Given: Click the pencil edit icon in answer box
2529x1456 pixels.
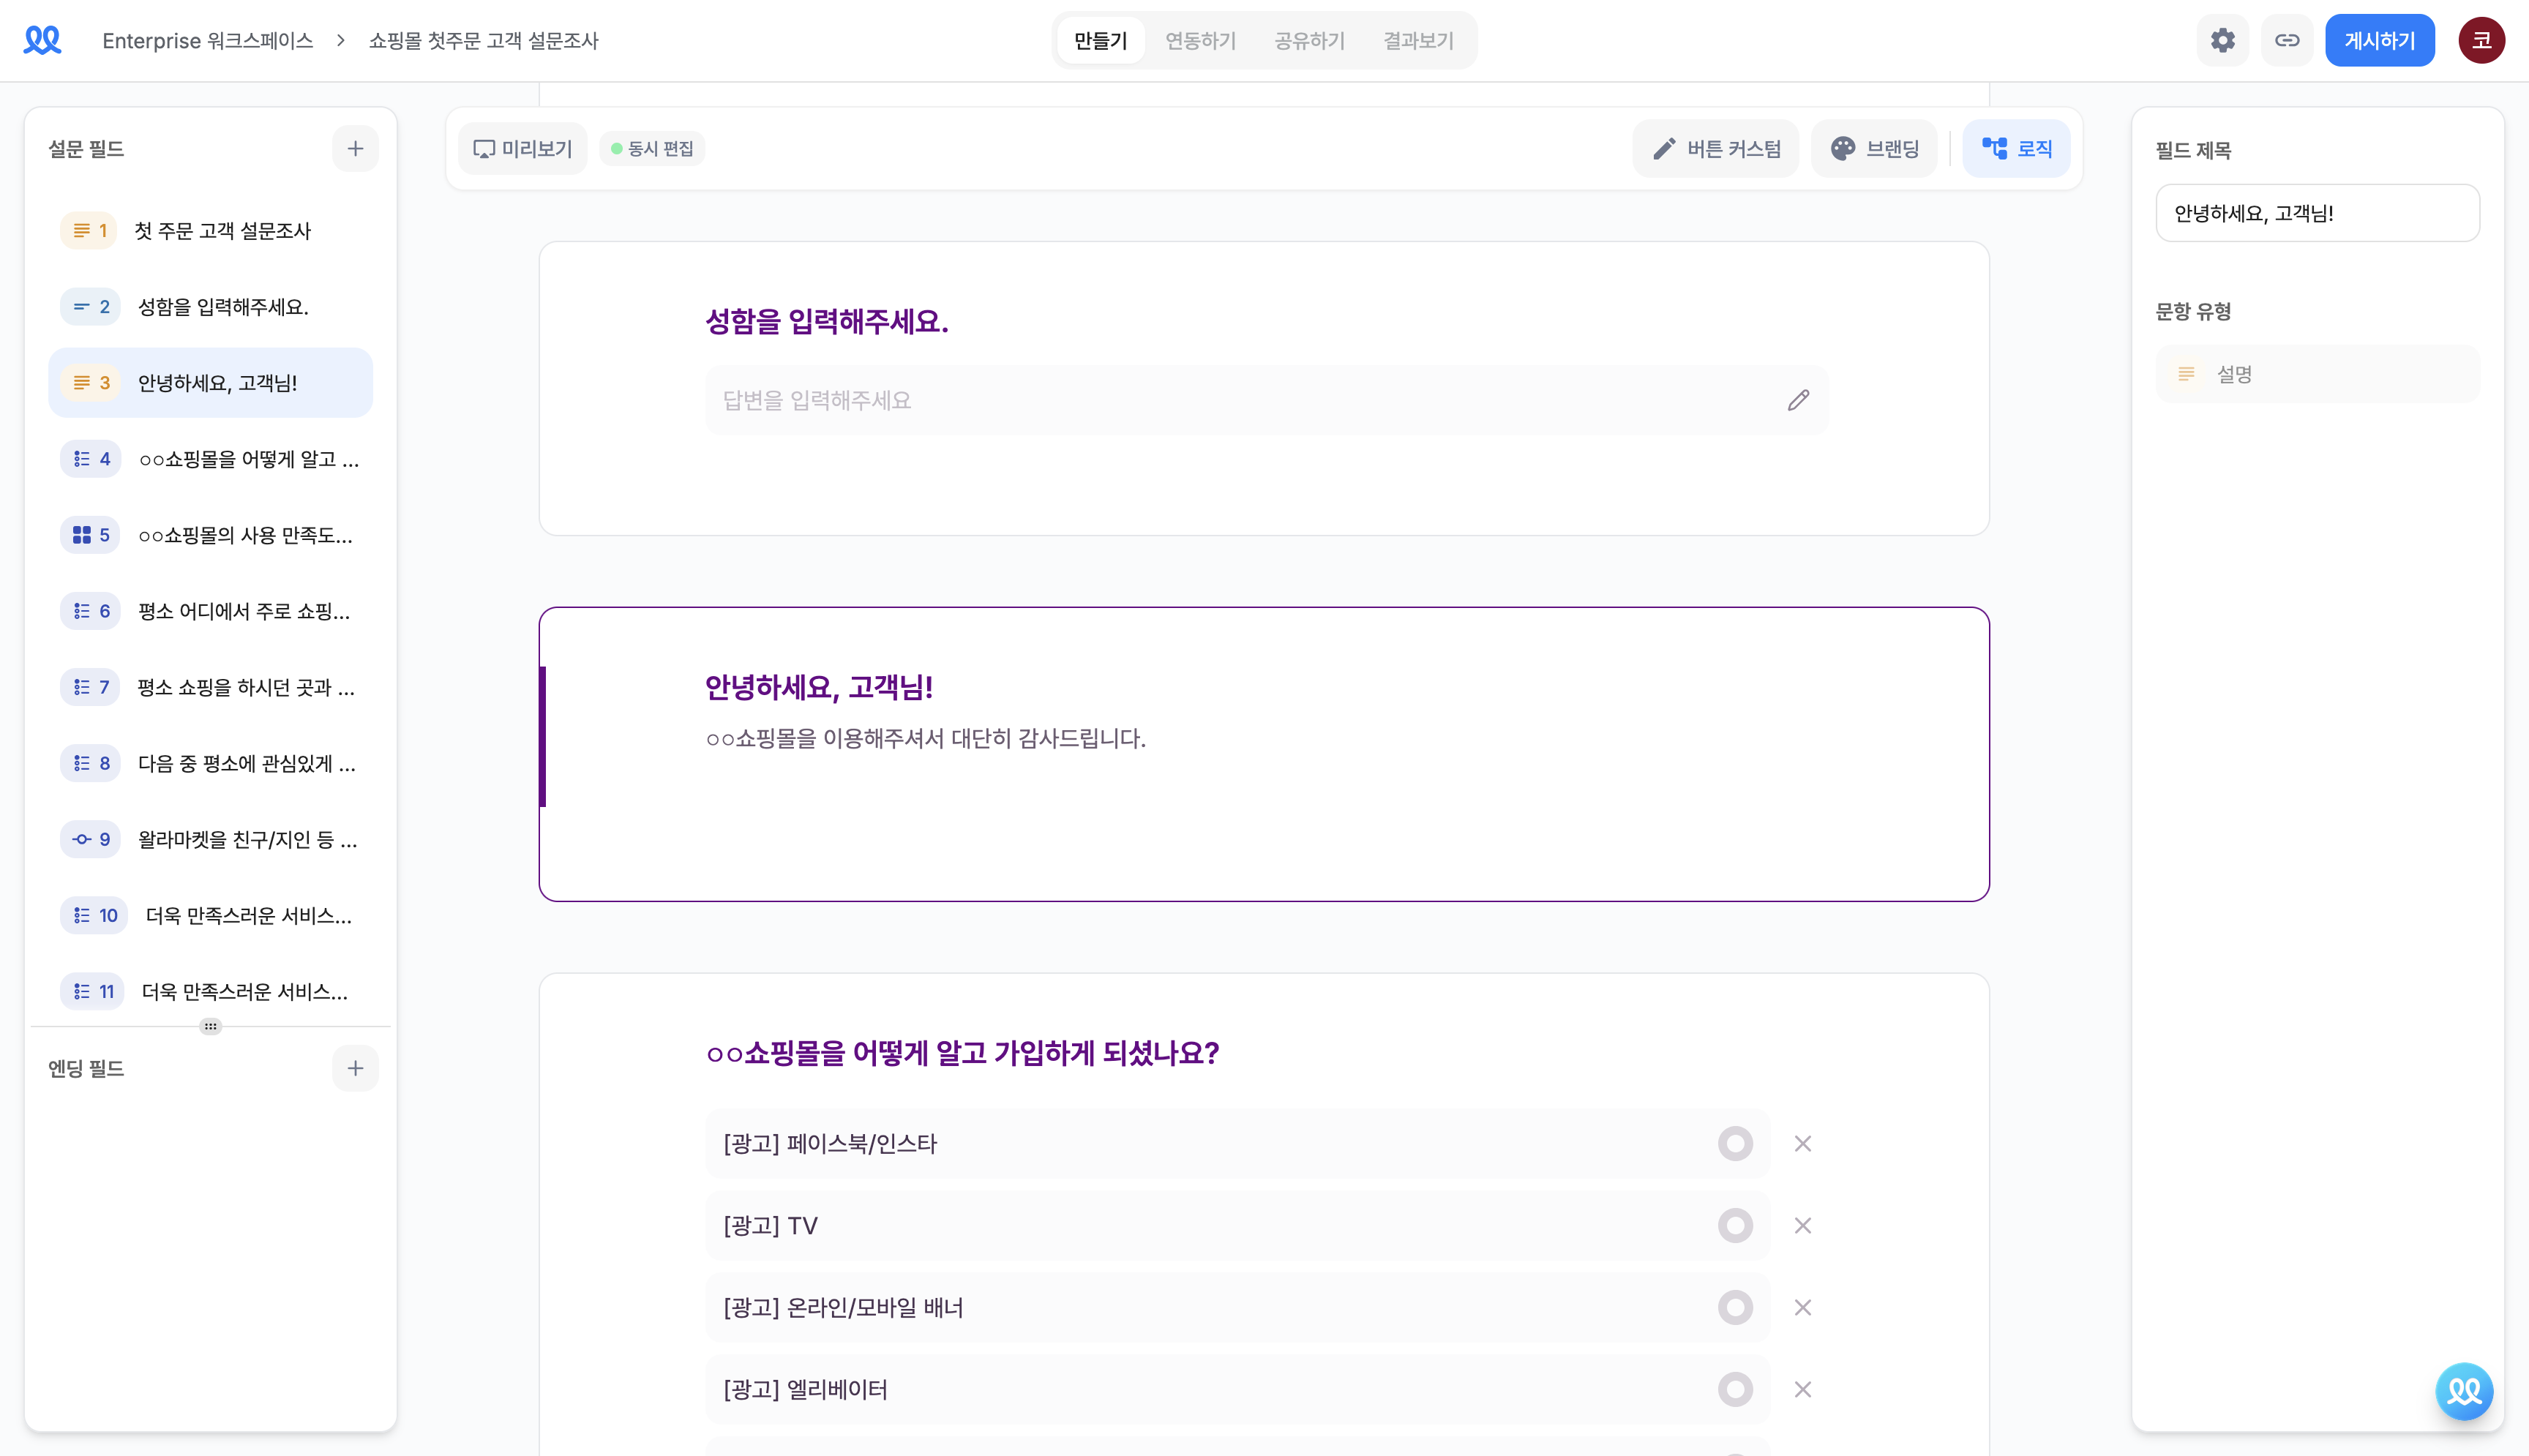Looking at the screenshot, I should [1798, 400].
